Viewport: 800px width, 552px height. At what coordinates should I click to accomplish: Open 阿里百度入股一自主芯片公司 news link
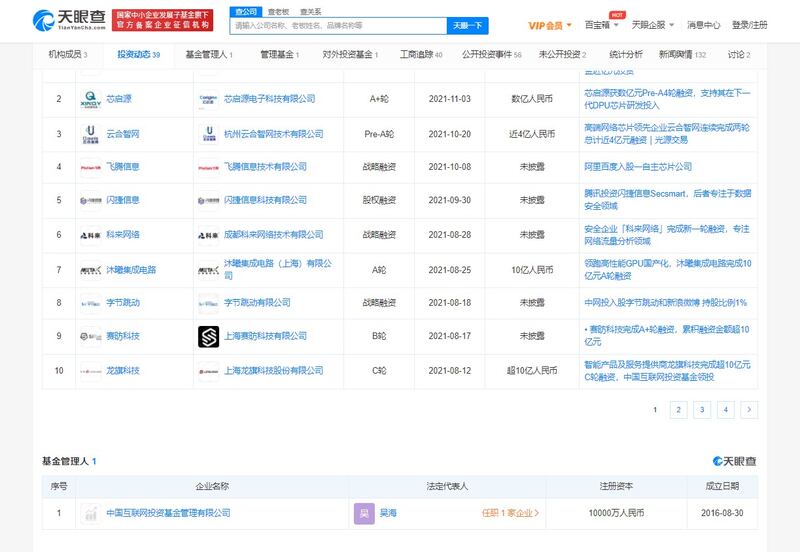click(638, 167)
